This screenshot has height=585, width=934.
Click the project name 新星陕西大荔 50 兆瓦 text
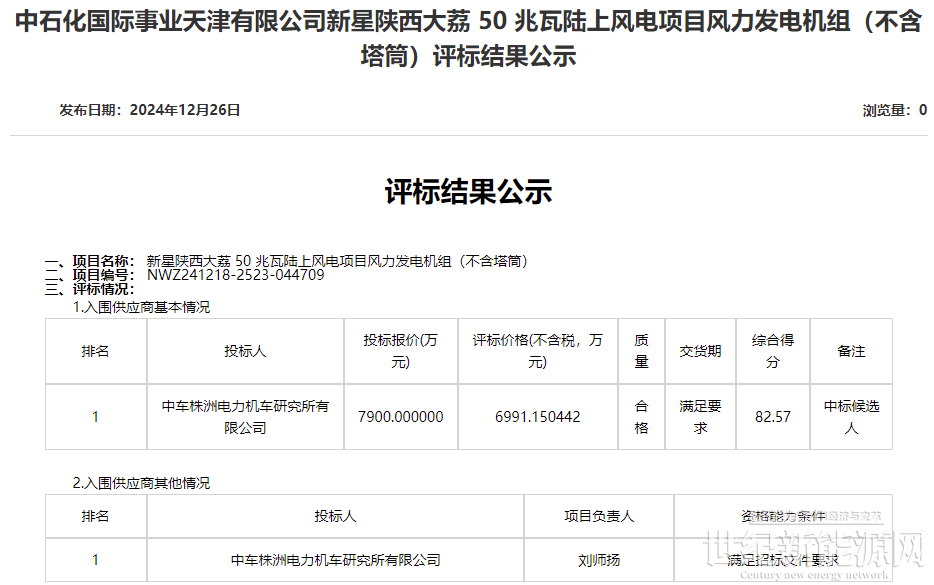pos(337,261)
